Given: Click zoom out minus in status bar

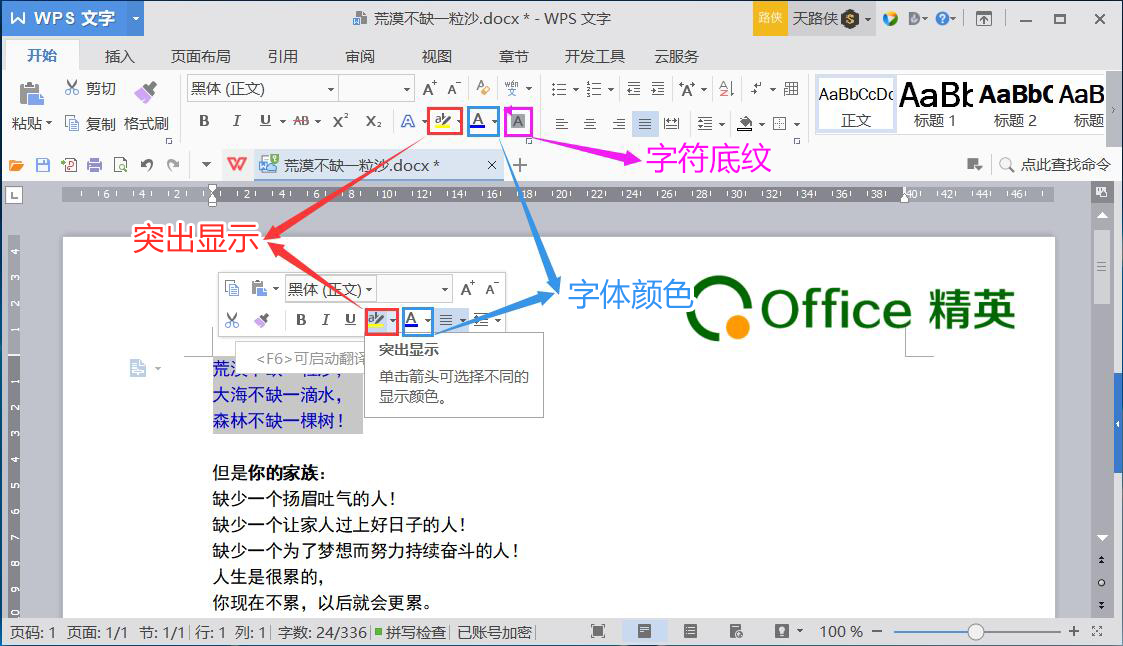Looking at the screenshot, I should pos(877,632).
